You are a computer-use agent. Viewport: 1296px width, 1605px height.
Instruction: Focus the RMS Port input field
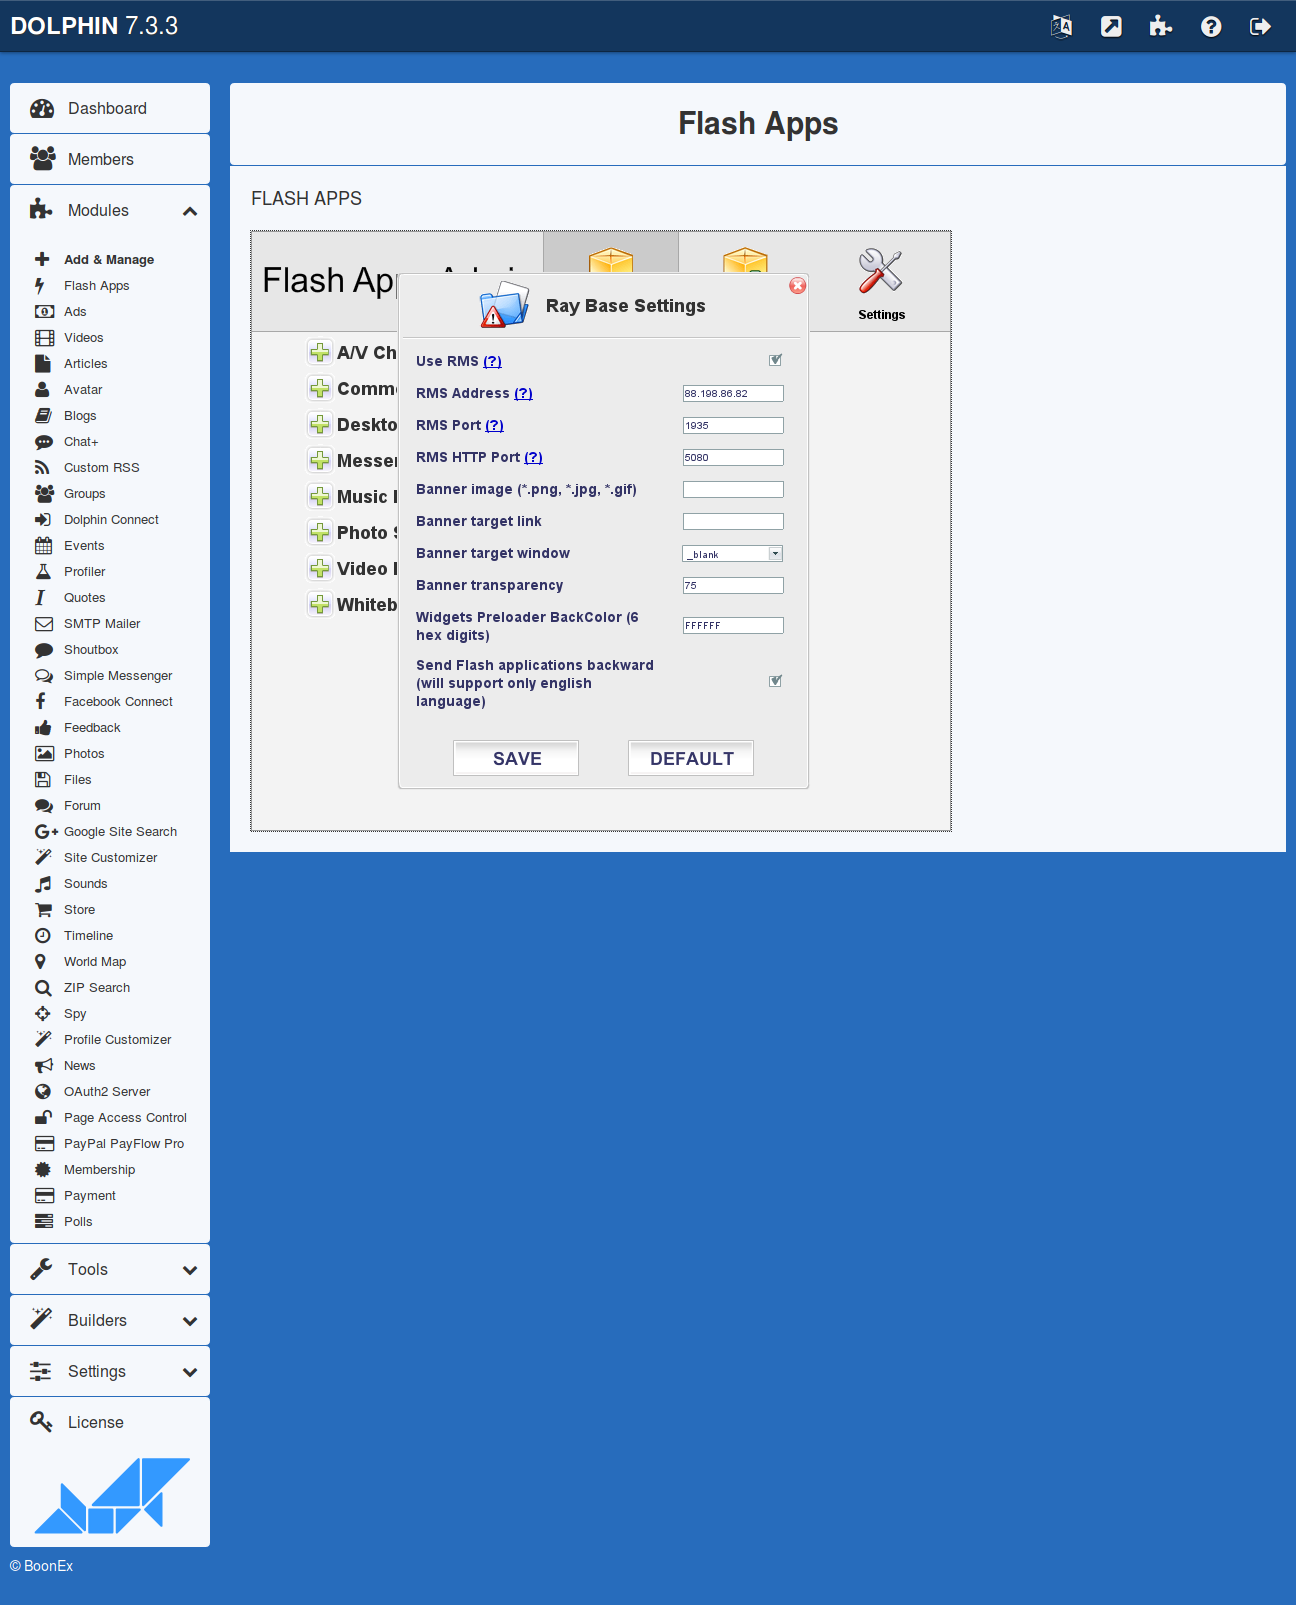click(733, 425)
